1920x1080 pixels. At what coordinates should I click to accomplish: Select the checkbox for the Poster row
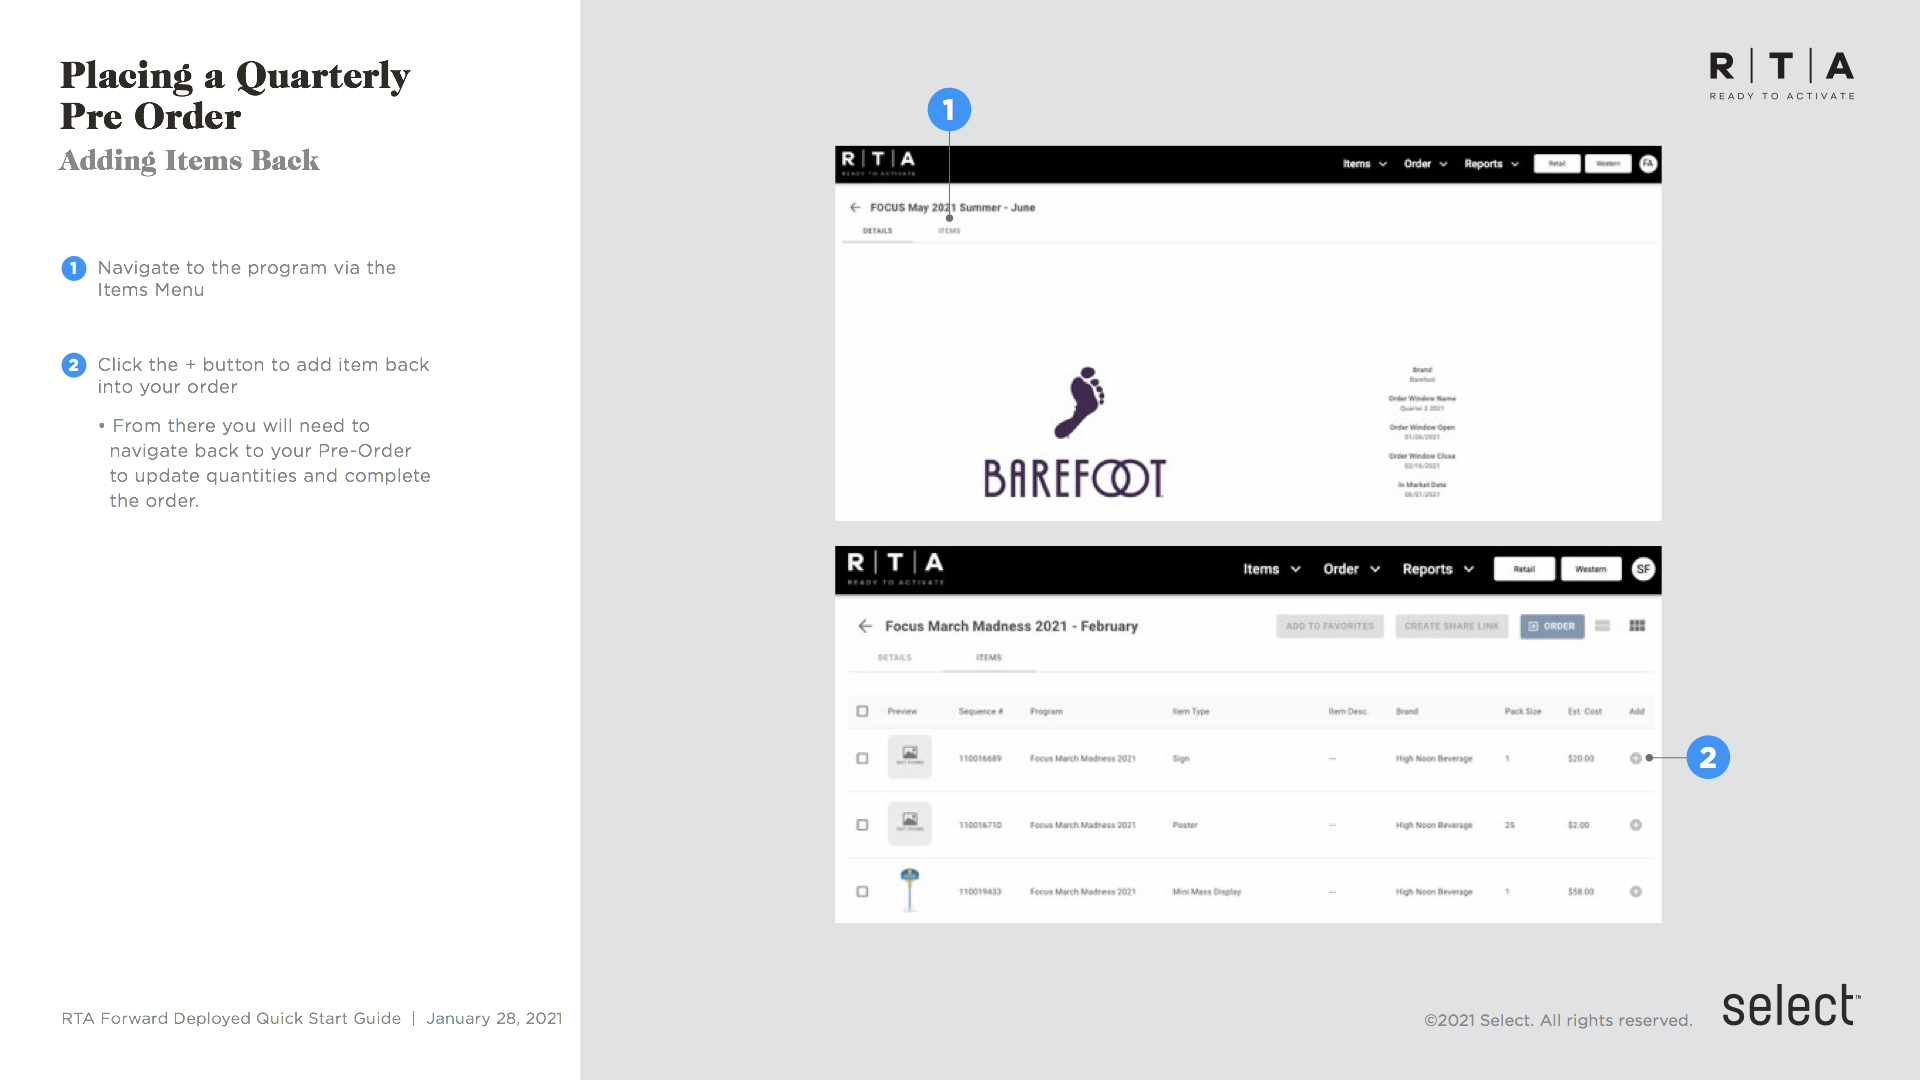pyautogui.click(x=862, y=825)
